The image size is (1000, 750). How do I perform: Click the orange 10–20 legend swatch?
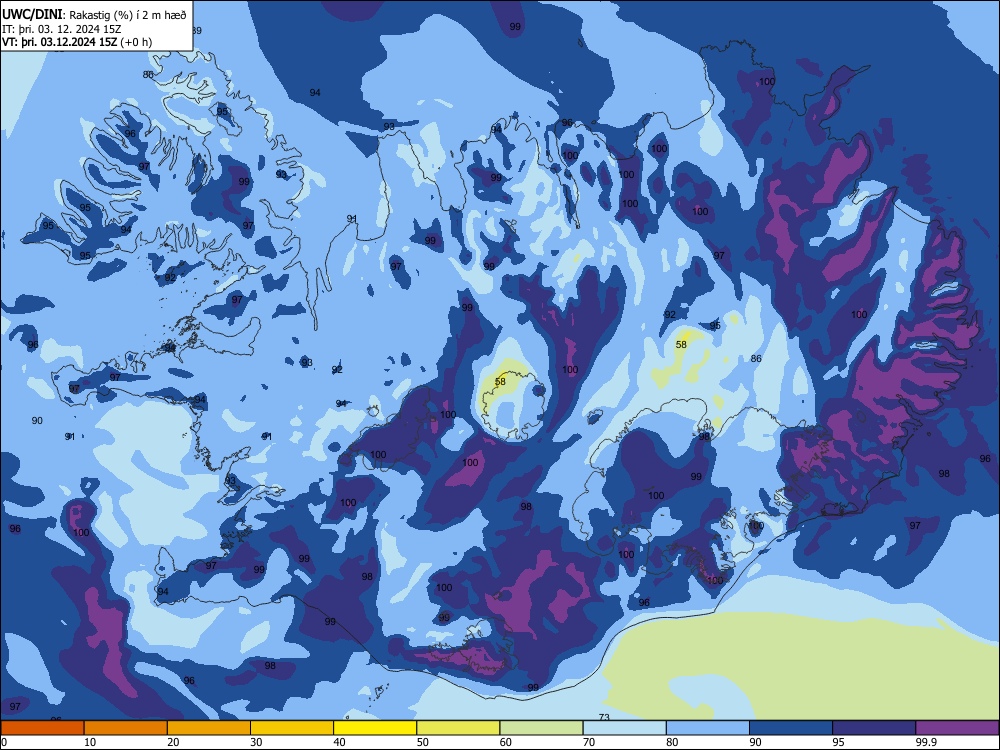pos(126,728)
